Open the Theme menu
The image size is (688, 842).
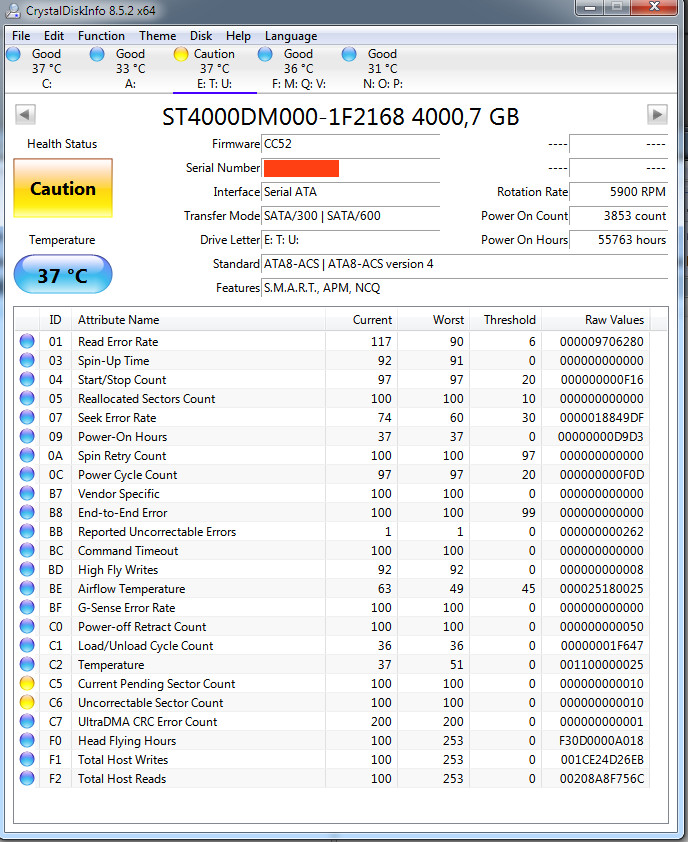157,36
